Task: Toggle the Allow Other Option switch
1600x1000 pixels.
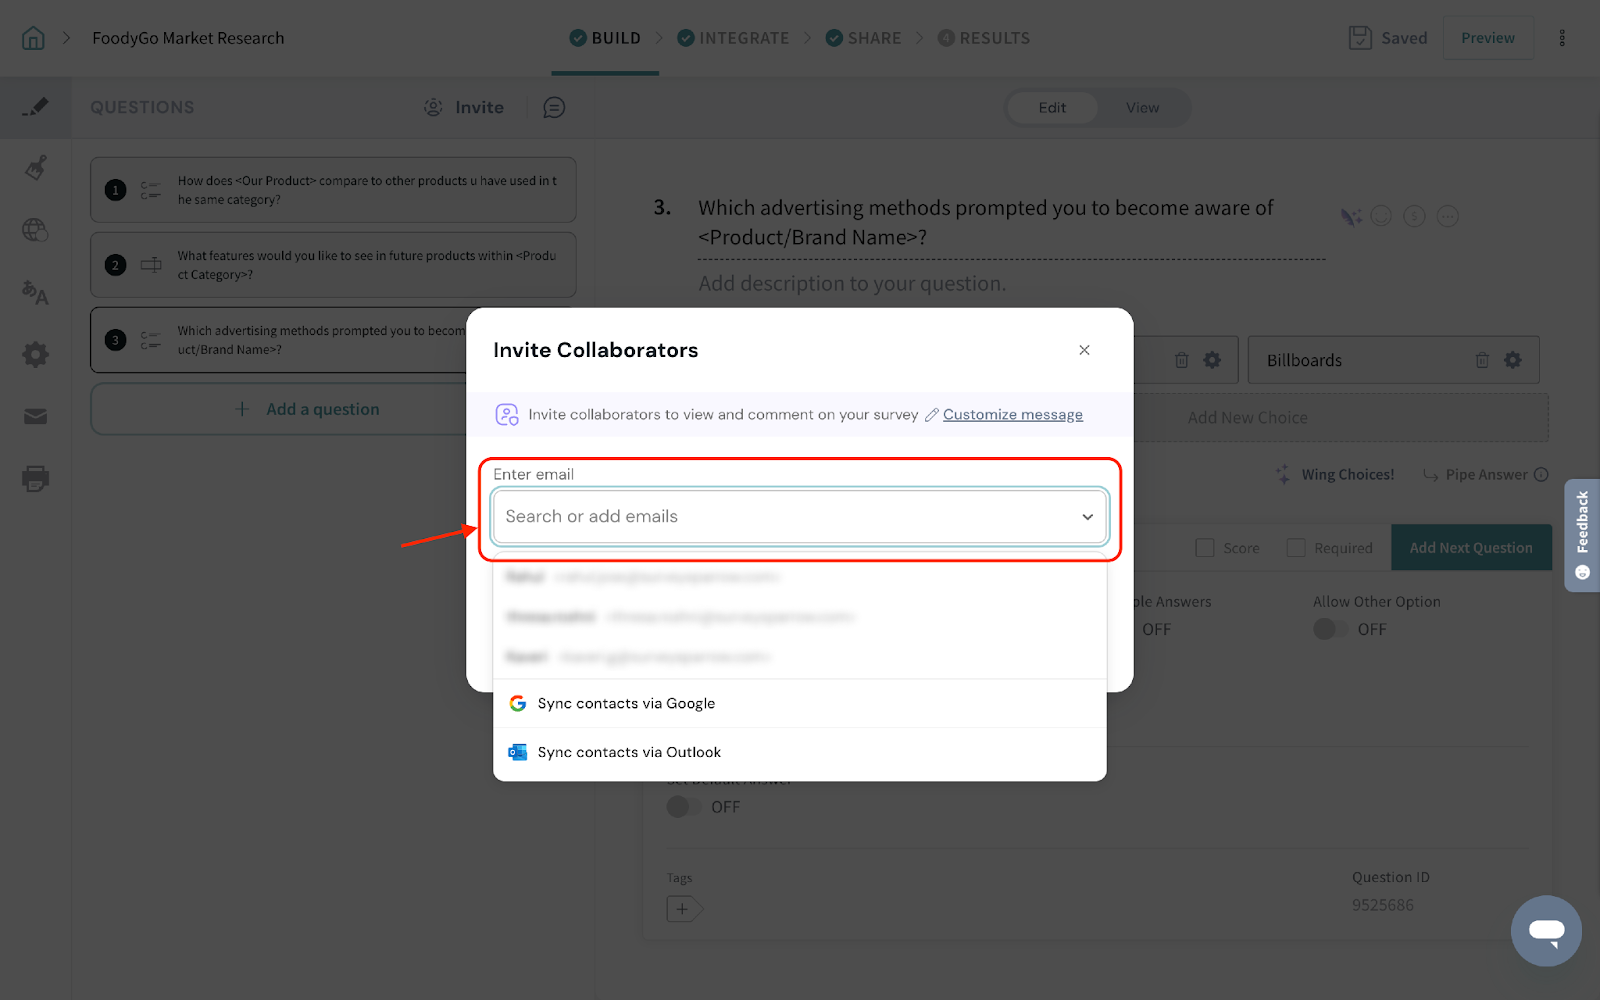Action: tap(1328, 629)
